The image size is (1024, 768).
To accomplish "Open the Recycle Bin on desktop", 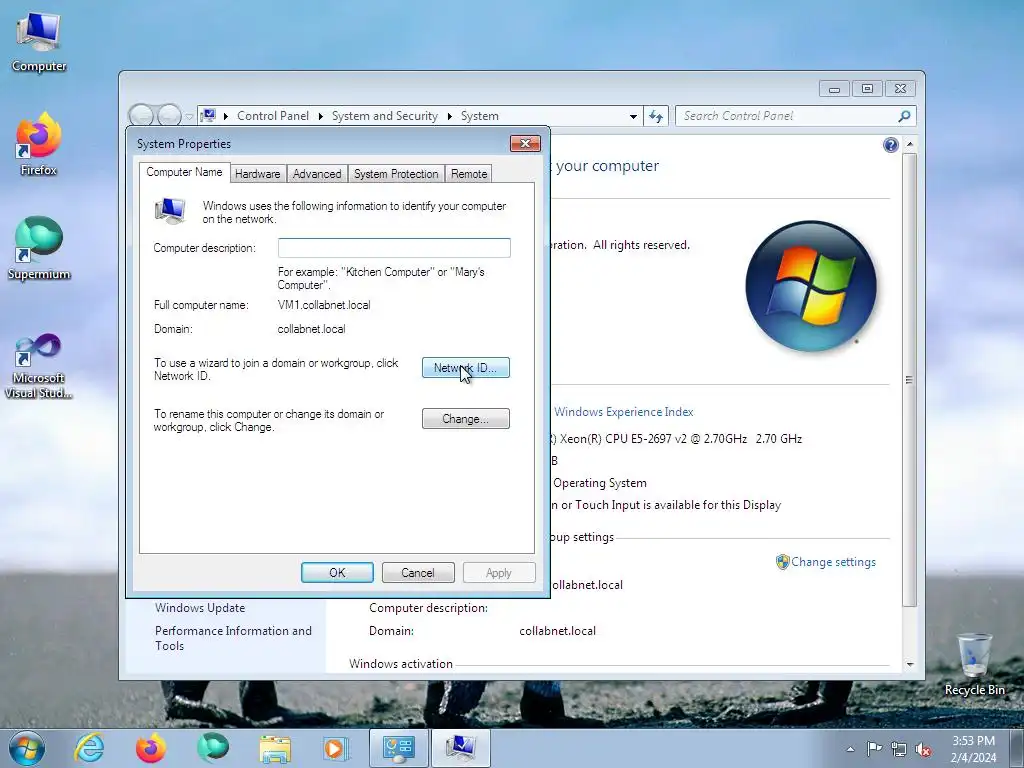I will coord(974,664).
